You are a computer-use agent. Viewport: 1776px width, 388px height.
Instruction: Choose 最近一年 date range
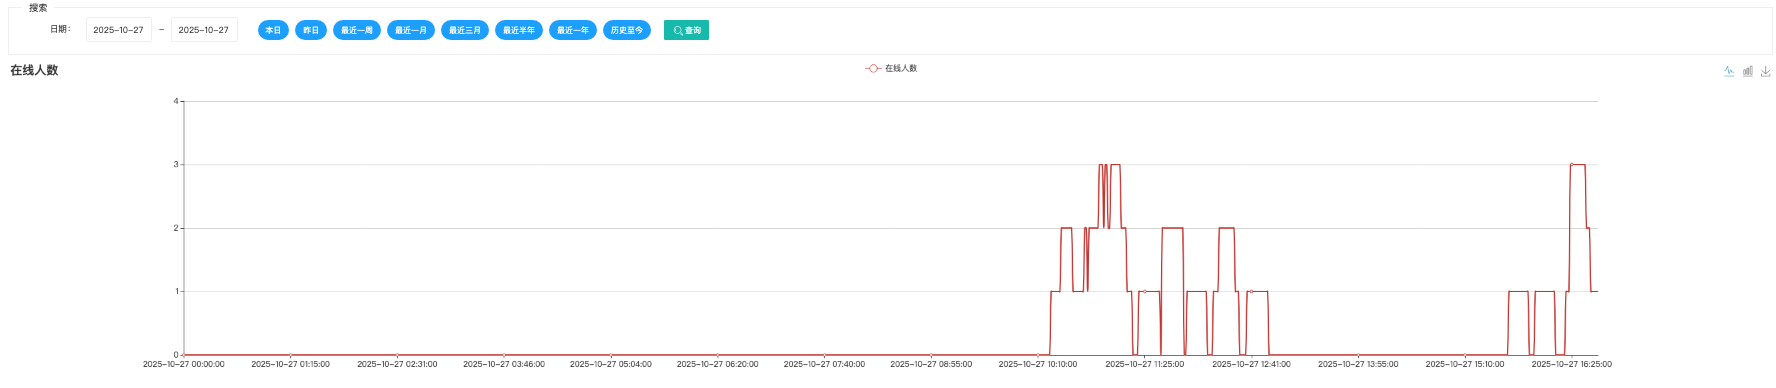(573, 30)
